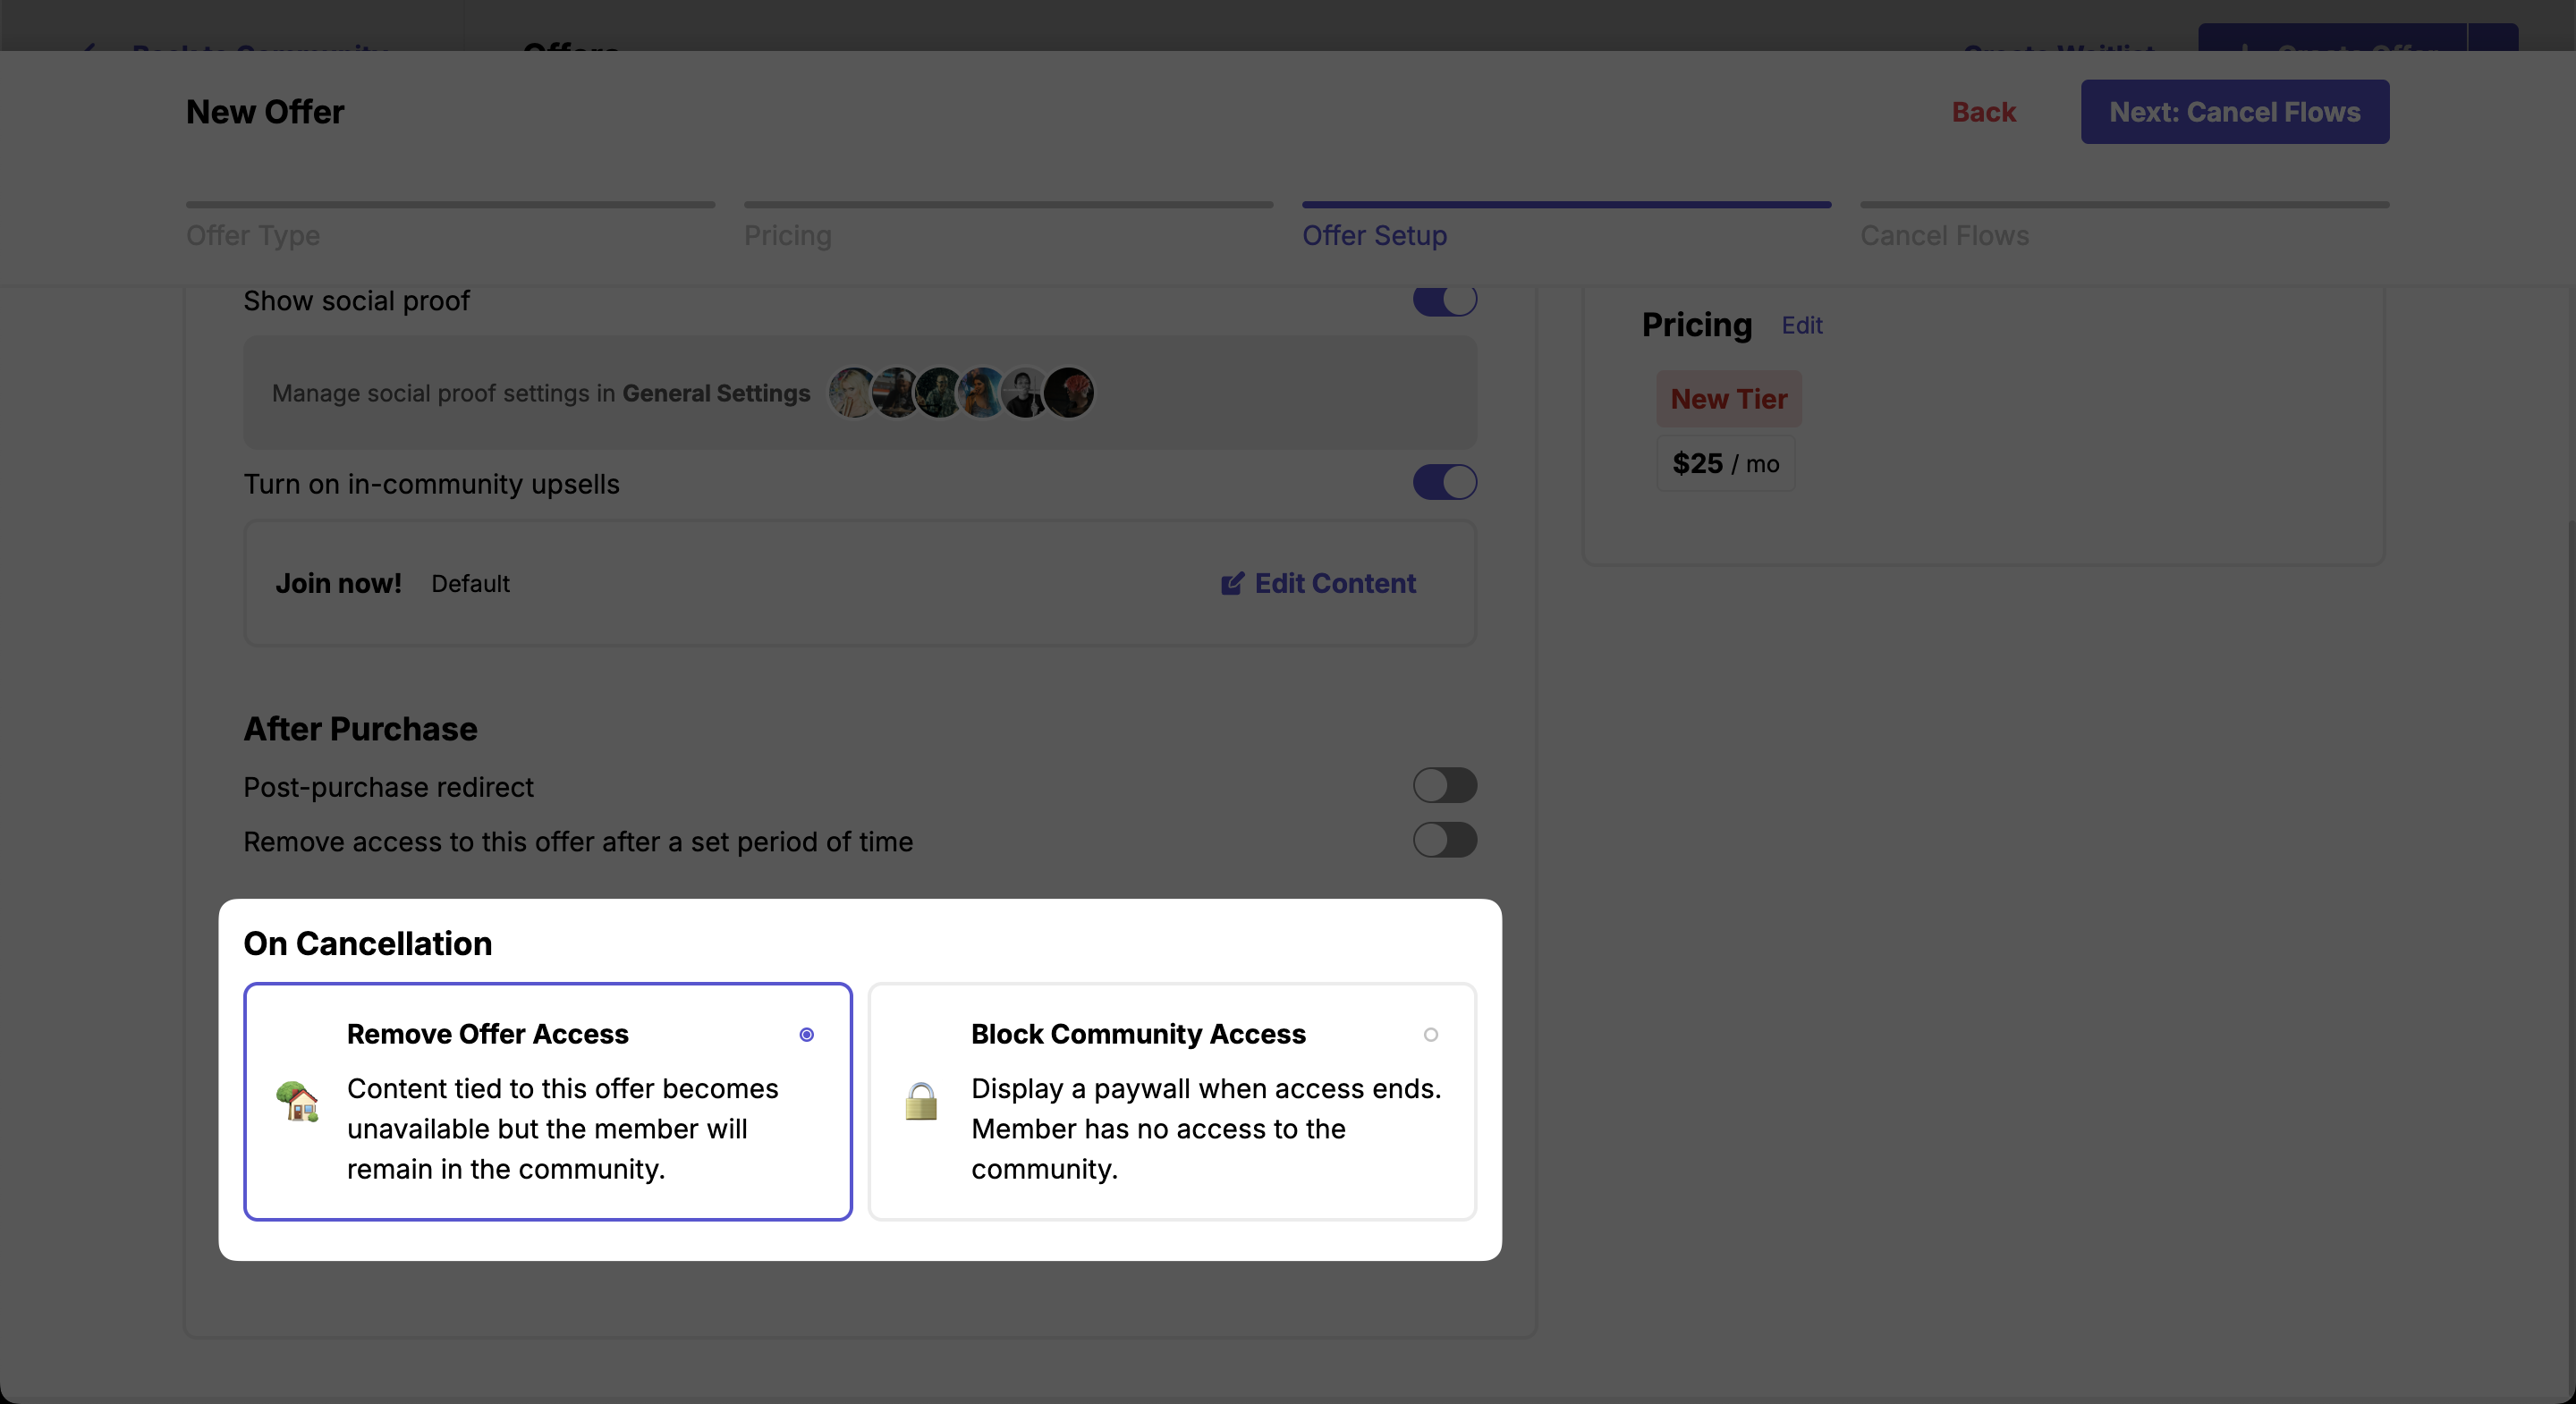This screenshot has width=2576, height=1404.
Task: Click the padlock icon on Block Community Access
Action: coord(920,1101)
